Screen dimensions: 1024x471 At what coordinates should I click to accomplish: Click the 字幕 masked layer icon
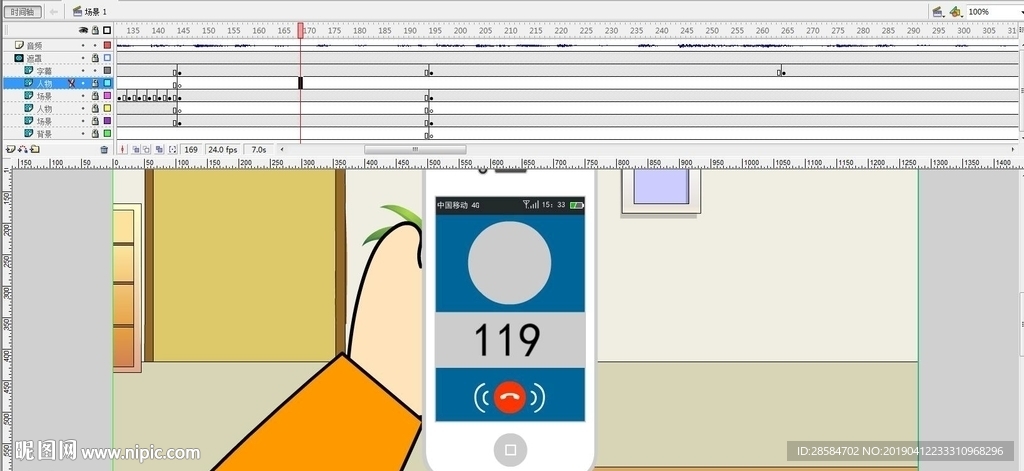(x=29, y=71)
